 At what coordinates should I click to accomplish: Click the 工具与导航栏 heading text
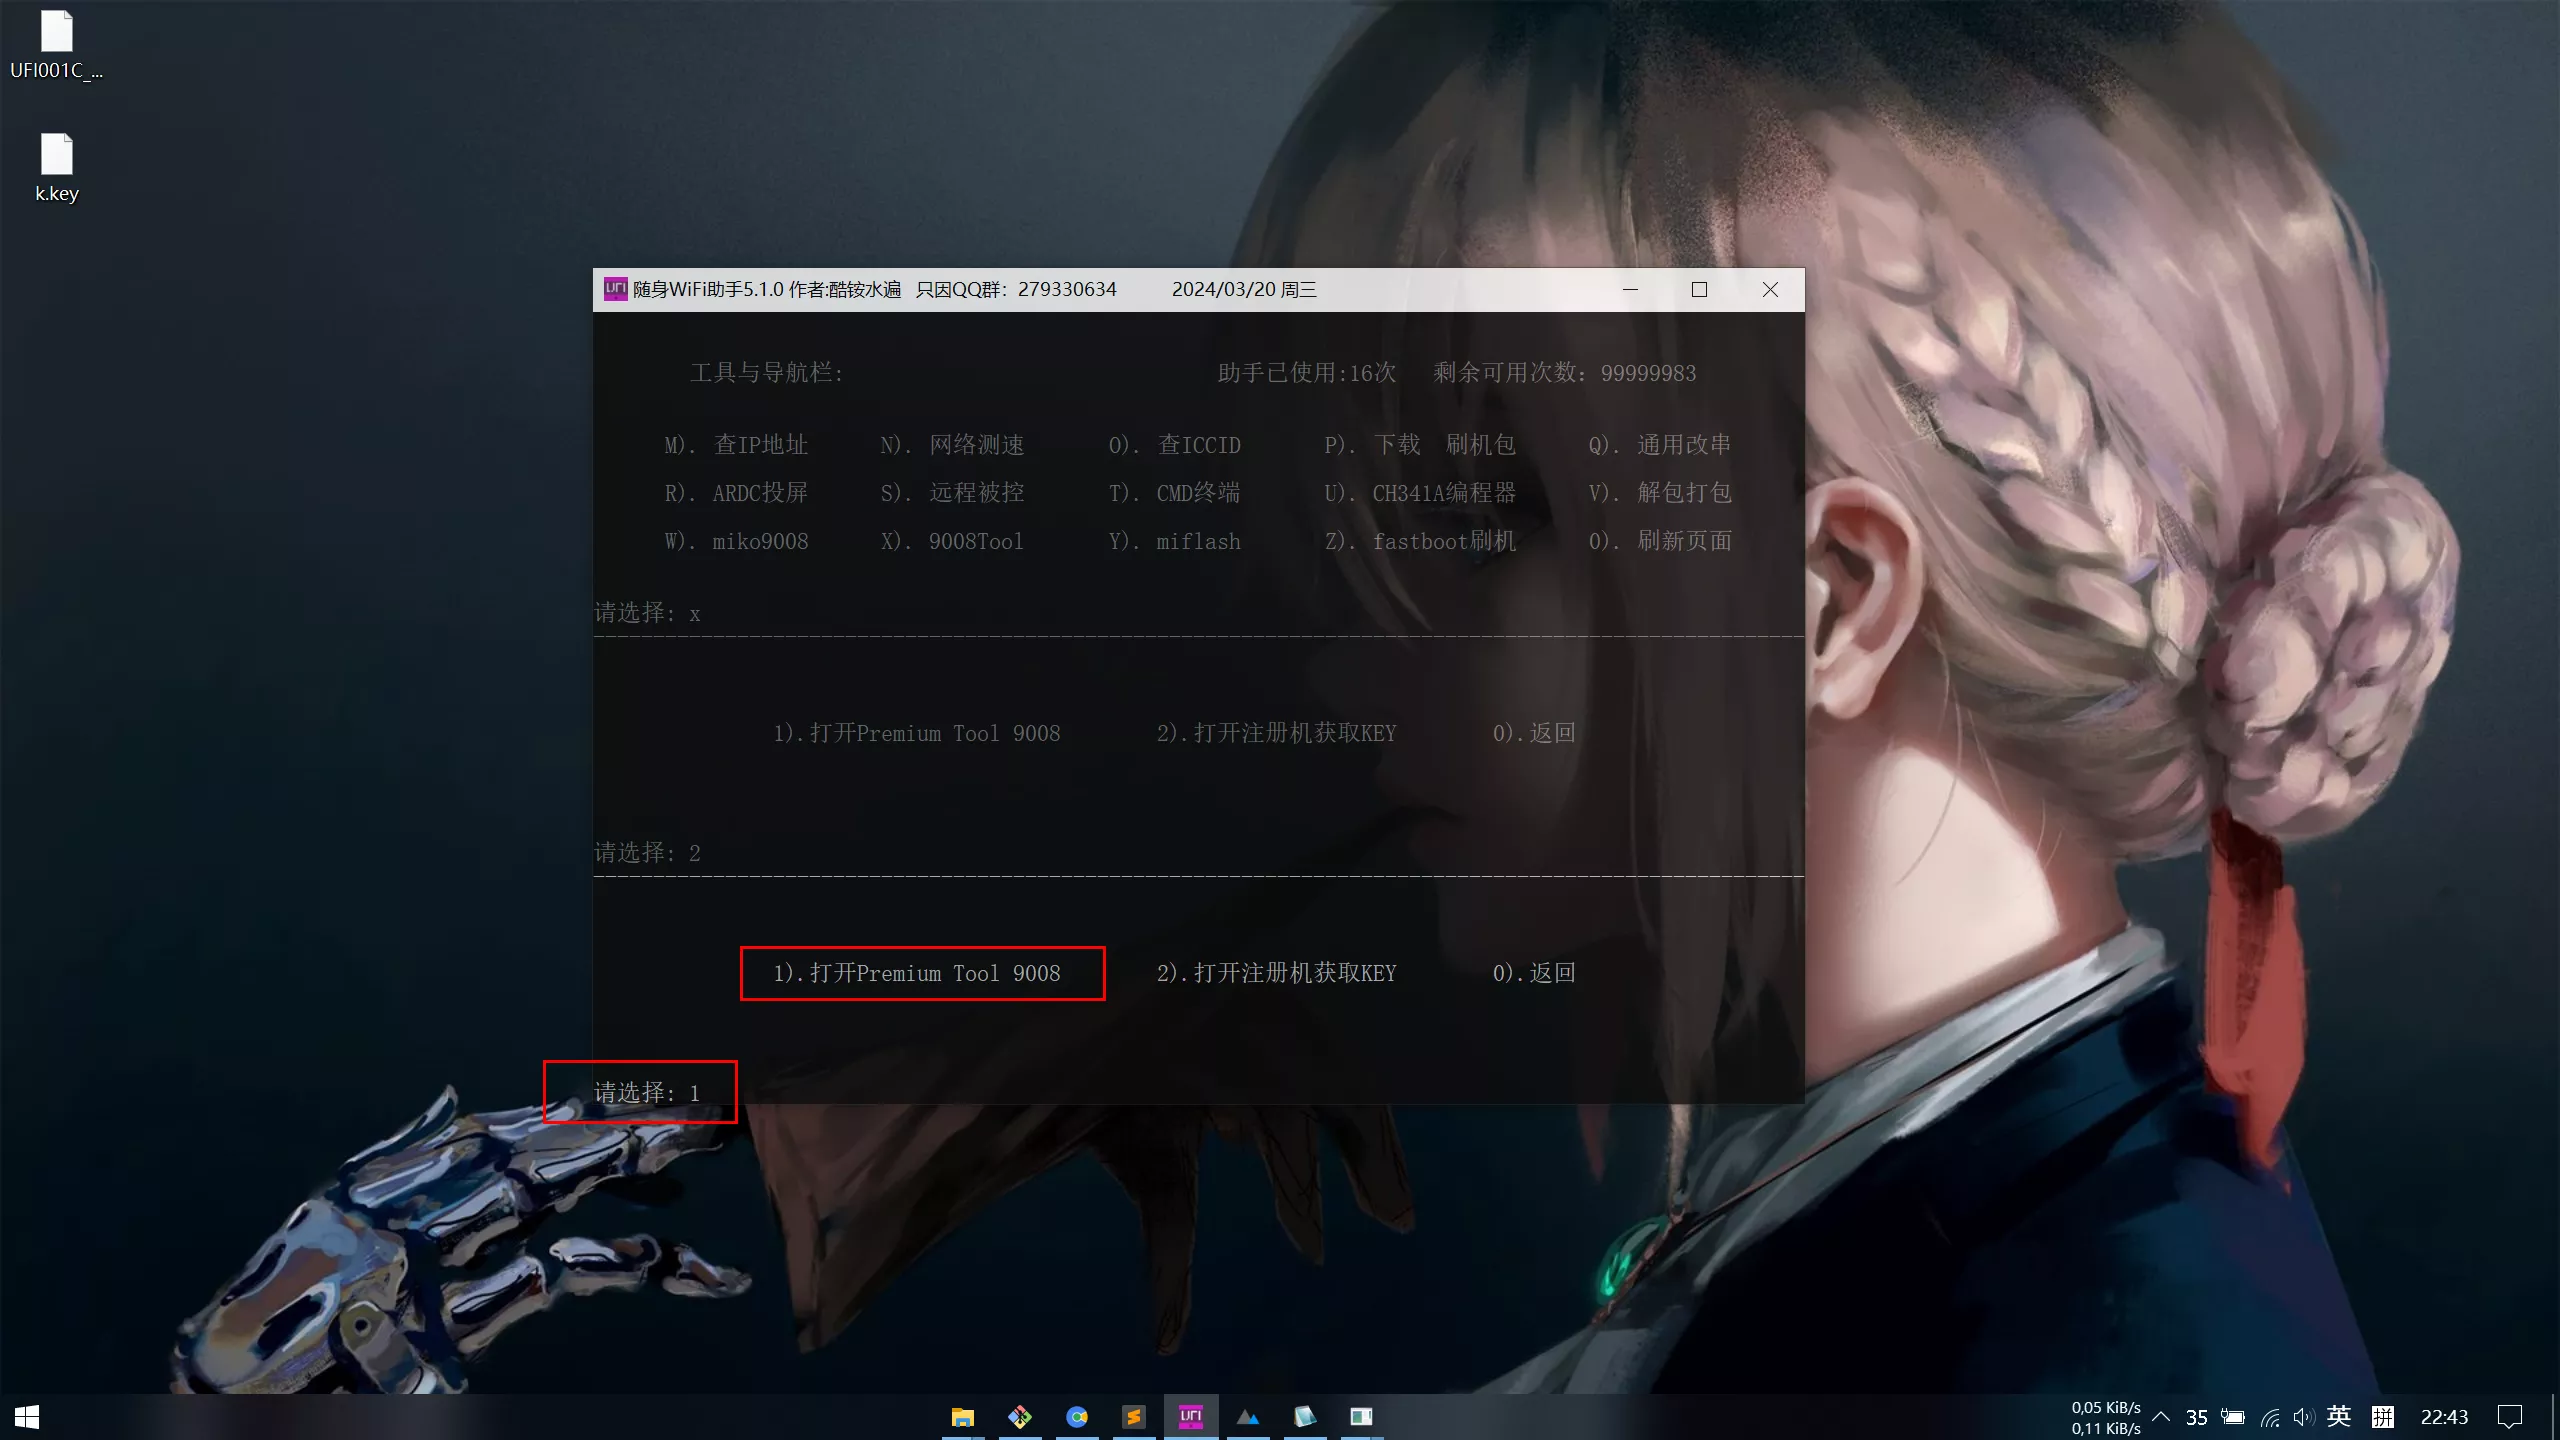(767, 373)
